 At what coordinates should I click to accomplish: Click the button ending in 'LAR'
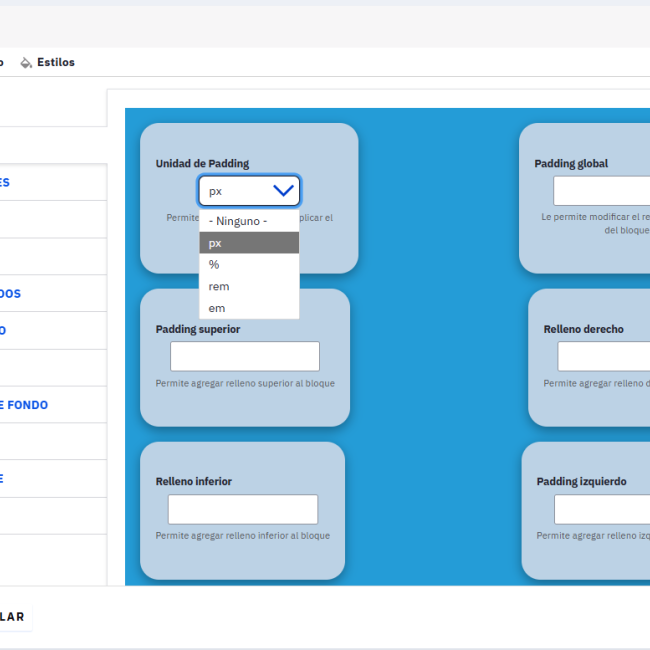[x=12, y=616]
